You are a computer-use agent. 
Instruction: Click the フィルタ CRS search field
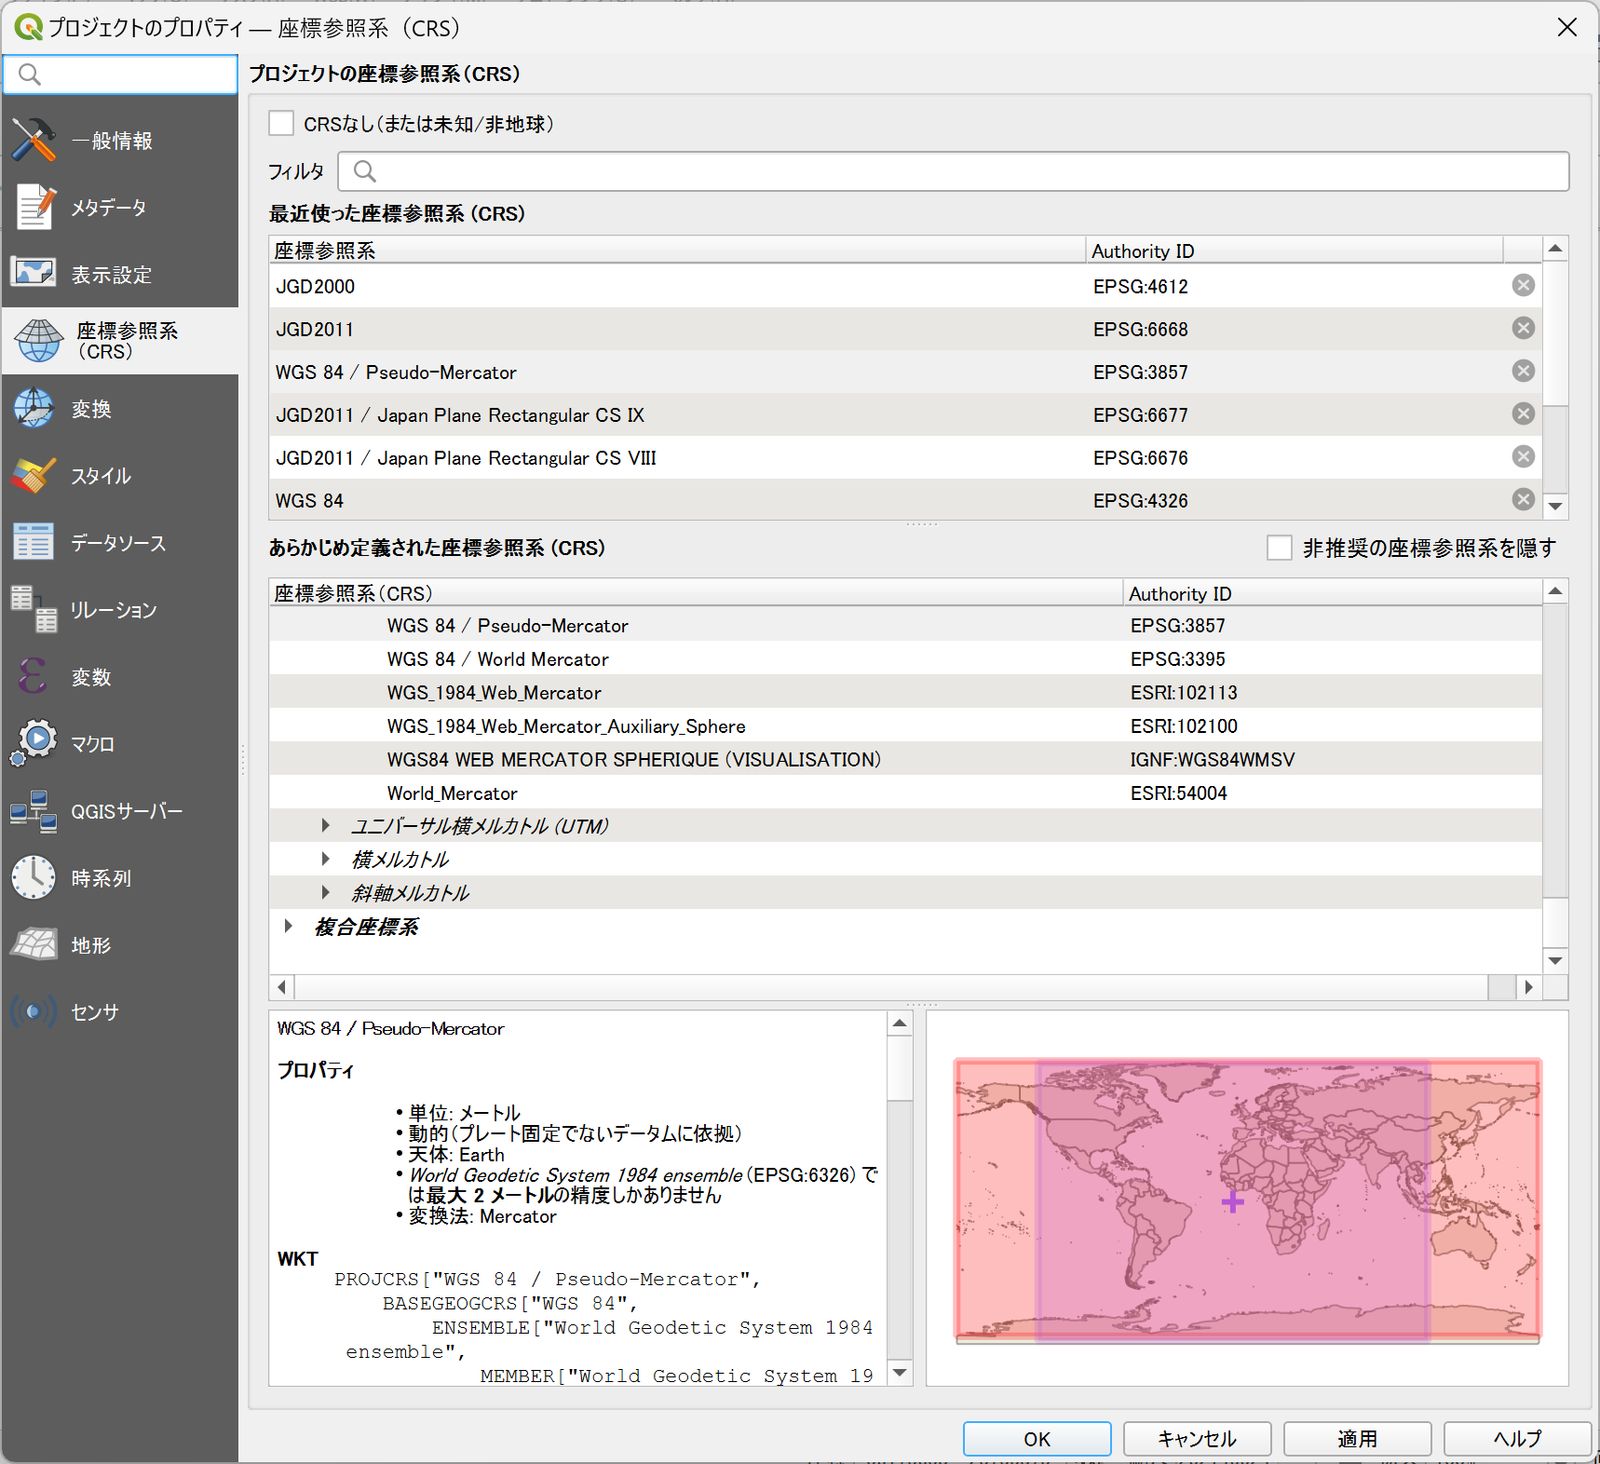(x=953, y=172)
